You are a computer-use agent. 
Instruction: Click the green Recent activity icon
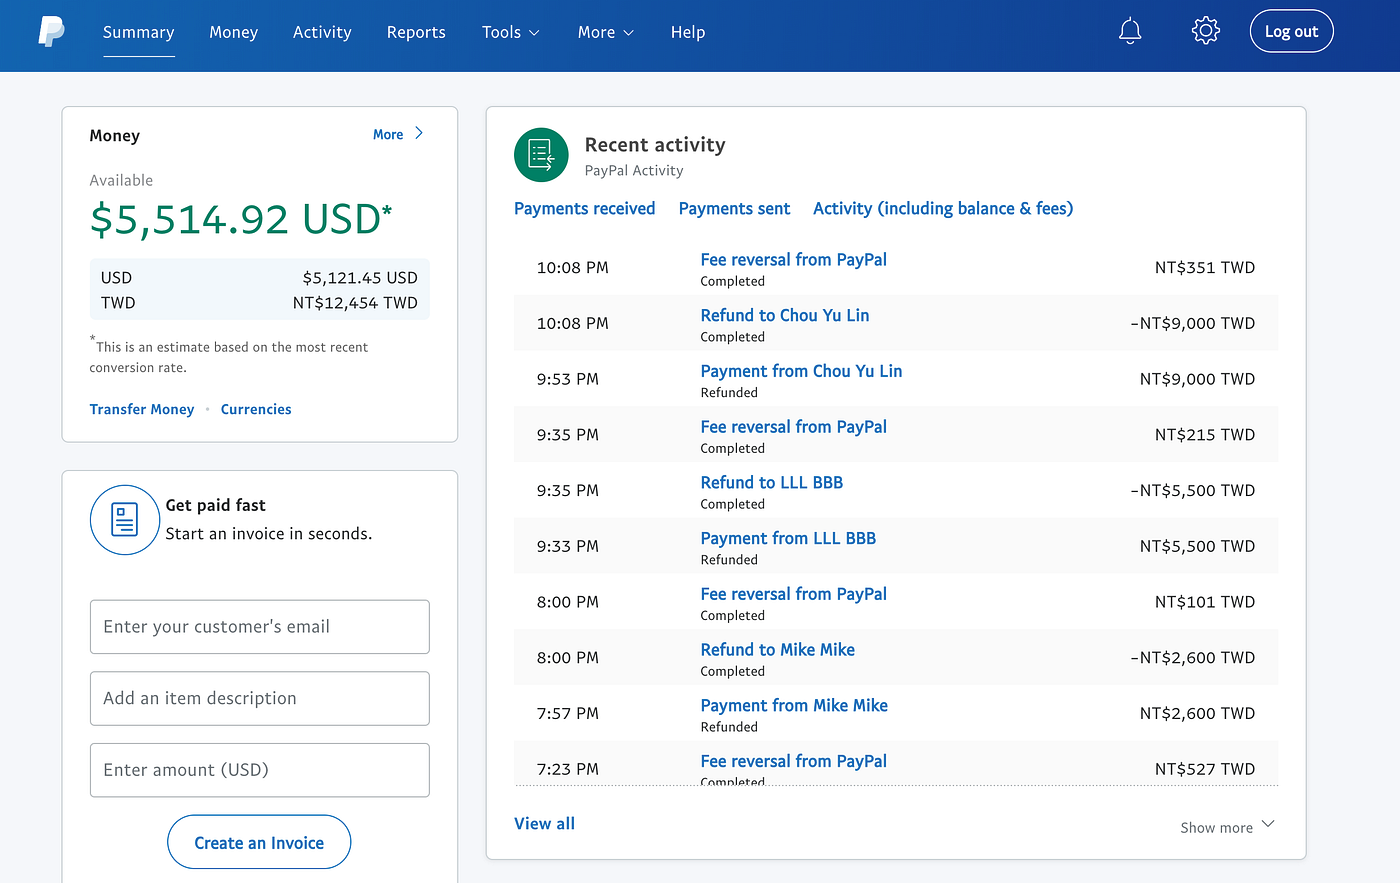point(541,154)
